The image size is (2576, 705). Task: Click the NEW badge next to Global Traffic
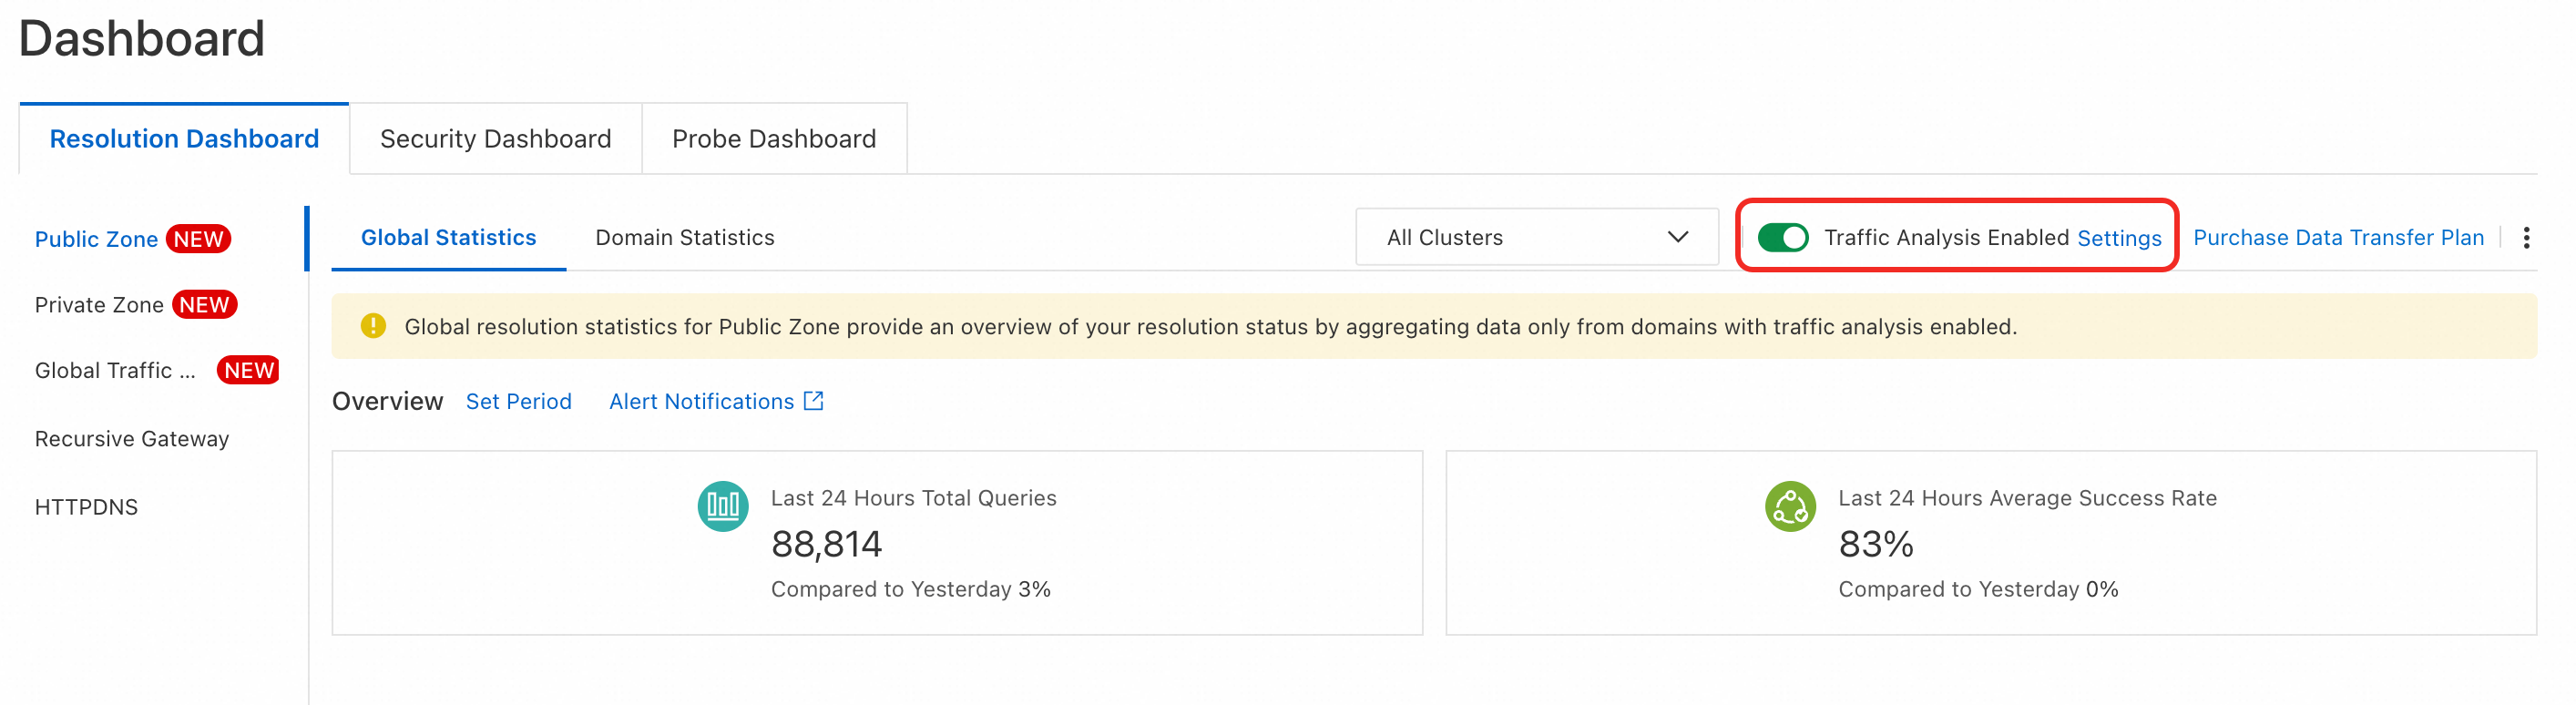(x=248, y=371)
